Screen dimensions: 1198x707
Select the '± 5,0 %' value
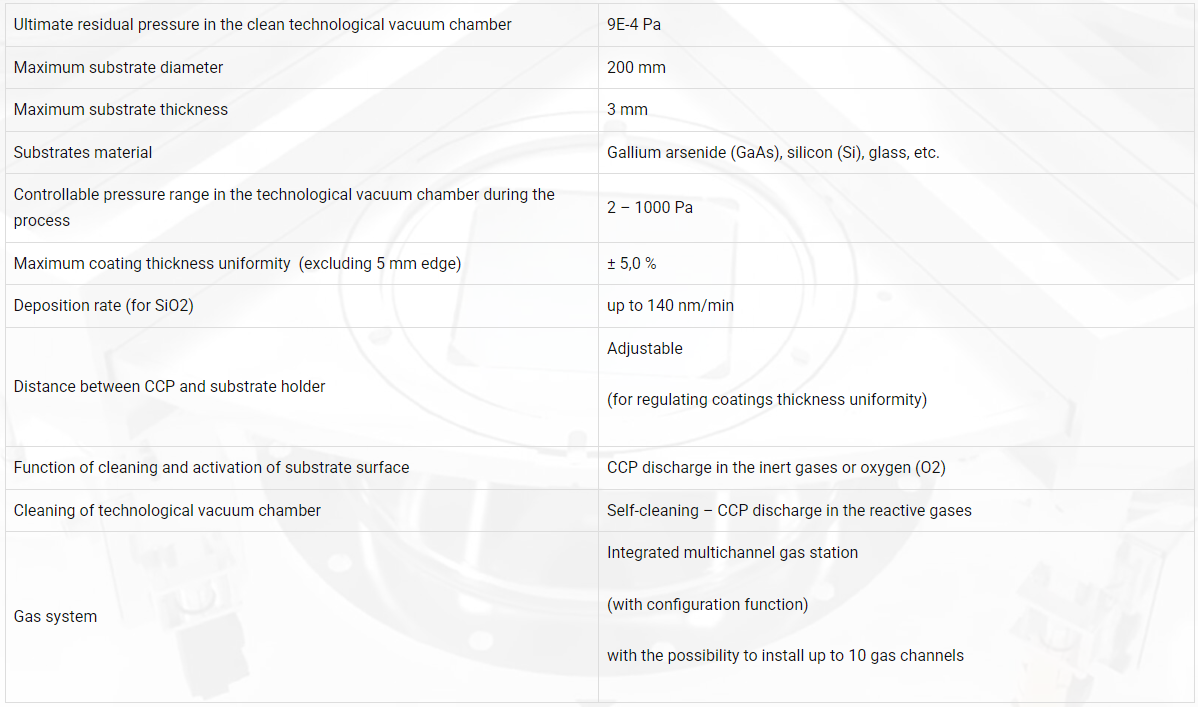pyautogui.click(x=631, y=263)
